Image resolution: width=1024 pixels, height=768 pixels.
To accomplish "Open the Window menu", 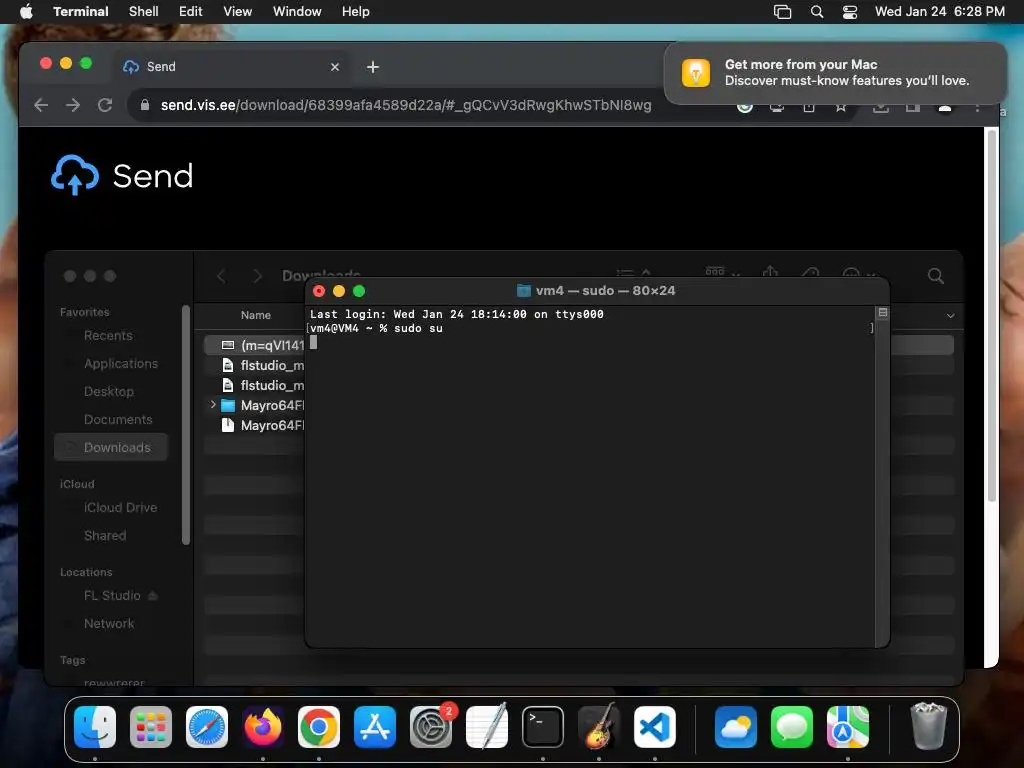I will (x=296, y=11).
